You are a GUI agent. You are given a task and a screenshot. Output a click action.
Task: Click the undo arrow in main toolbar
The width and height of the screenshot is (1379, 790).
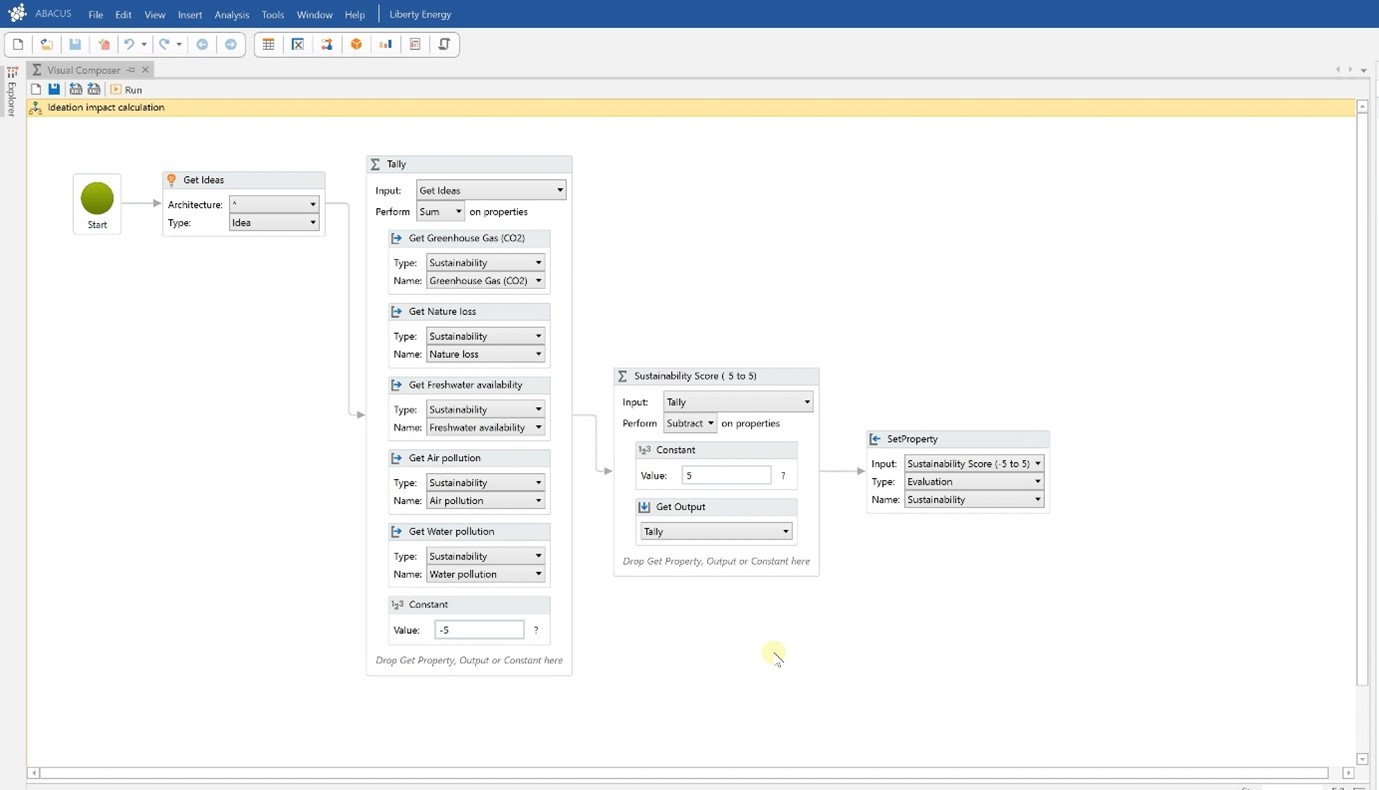128,44
